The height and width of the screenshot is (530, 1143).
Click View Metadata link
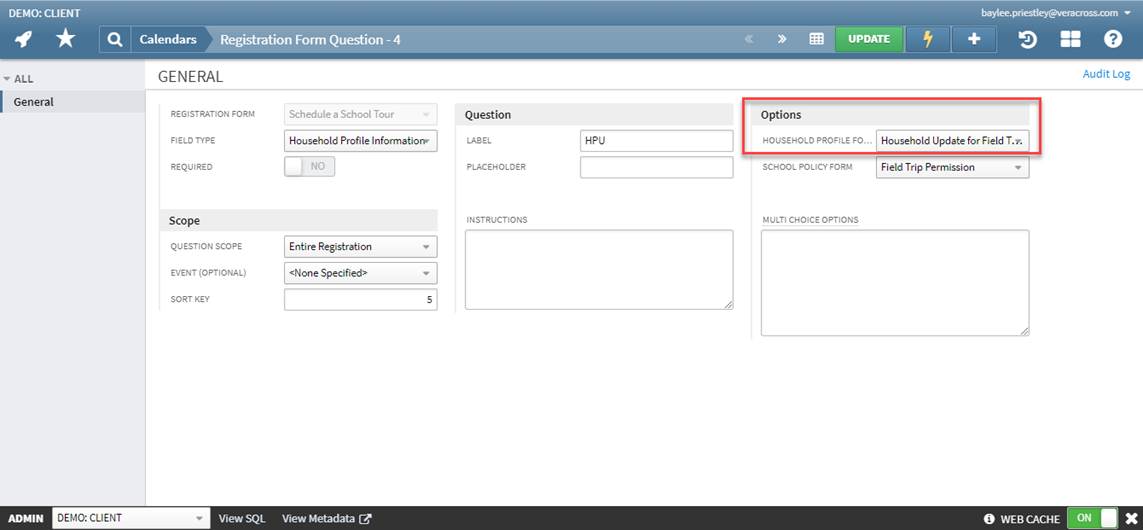point(319,519)
